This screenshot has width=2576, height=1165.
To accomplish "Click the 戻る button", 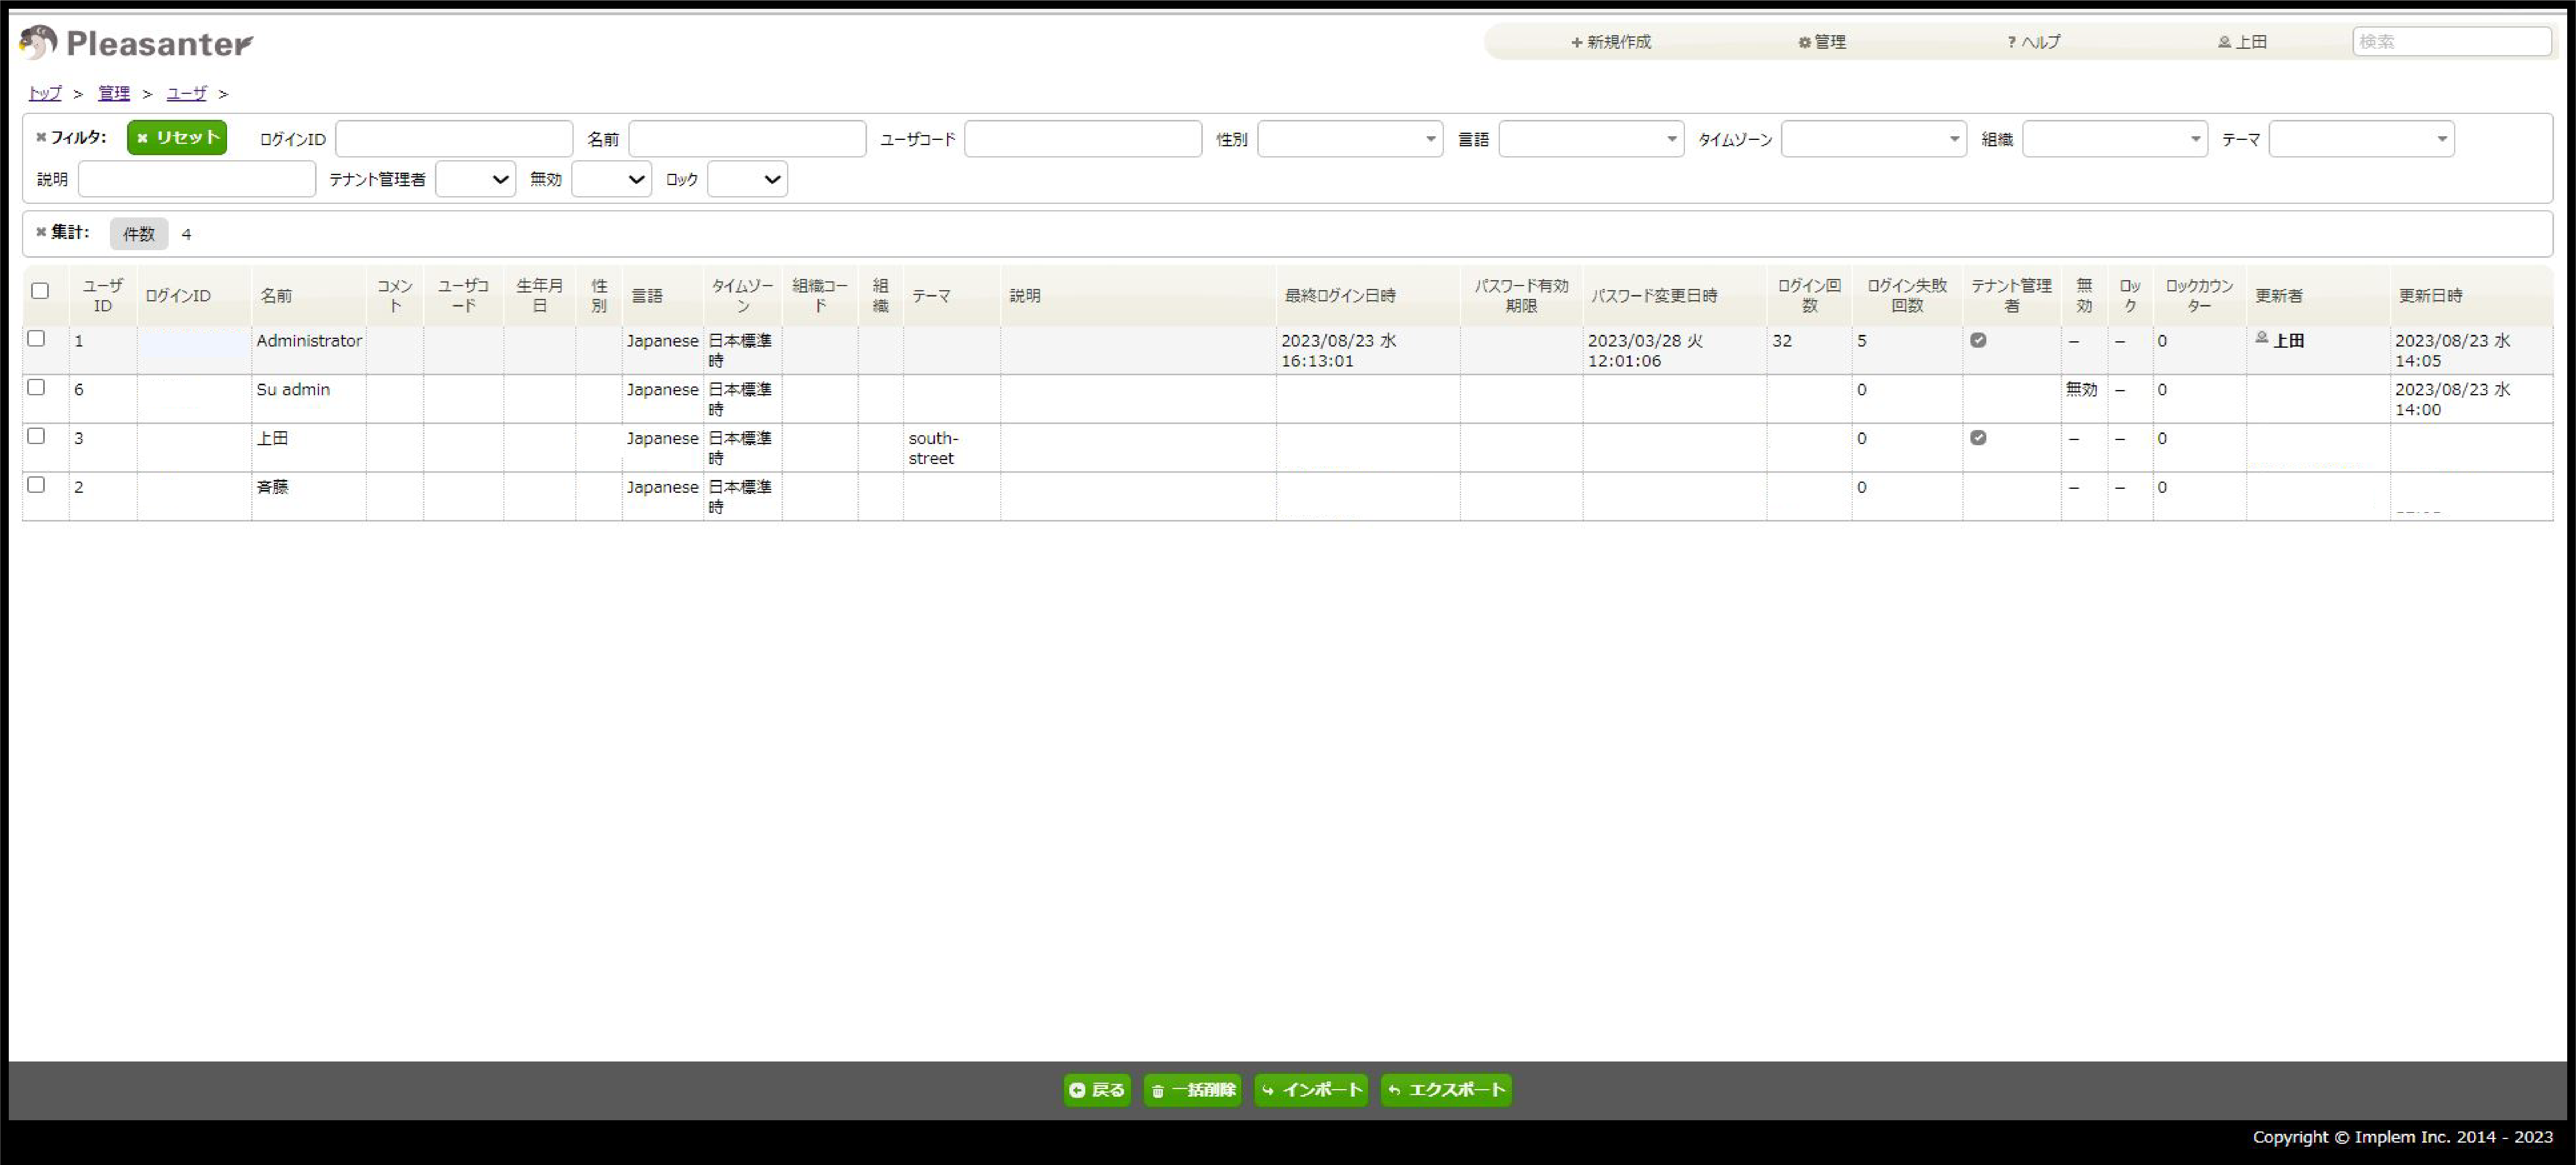I will 1097,1090.
